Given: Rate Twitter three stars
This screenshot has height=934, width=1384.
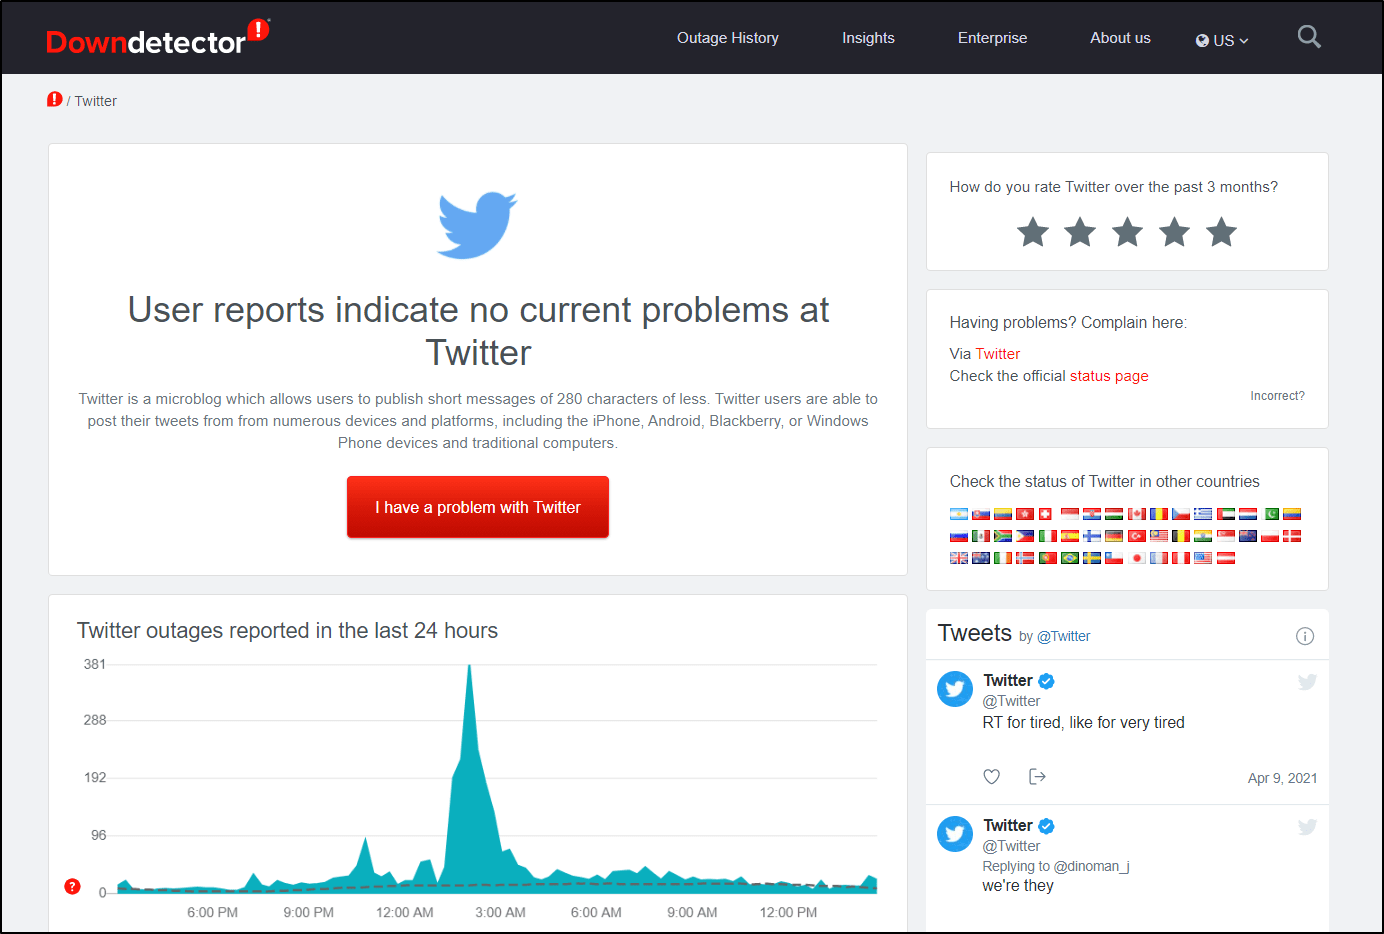Looking at the screenshot, I should point(1127,232).
